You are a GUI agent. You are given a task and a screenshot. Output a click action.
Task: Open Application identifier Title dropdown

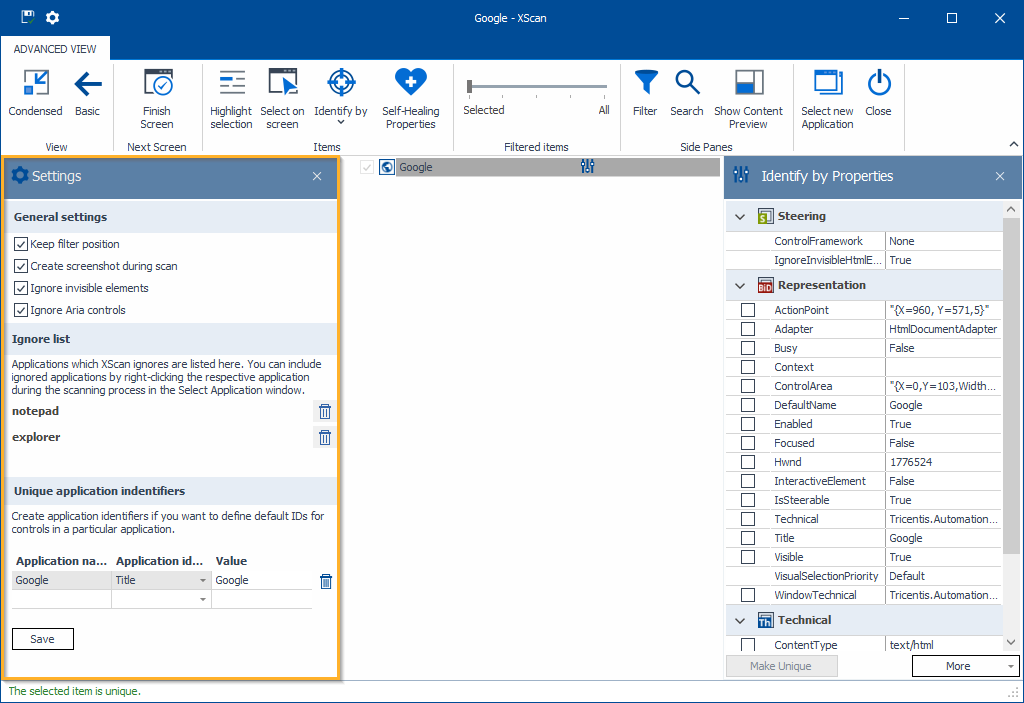click(x=204, y=580)
